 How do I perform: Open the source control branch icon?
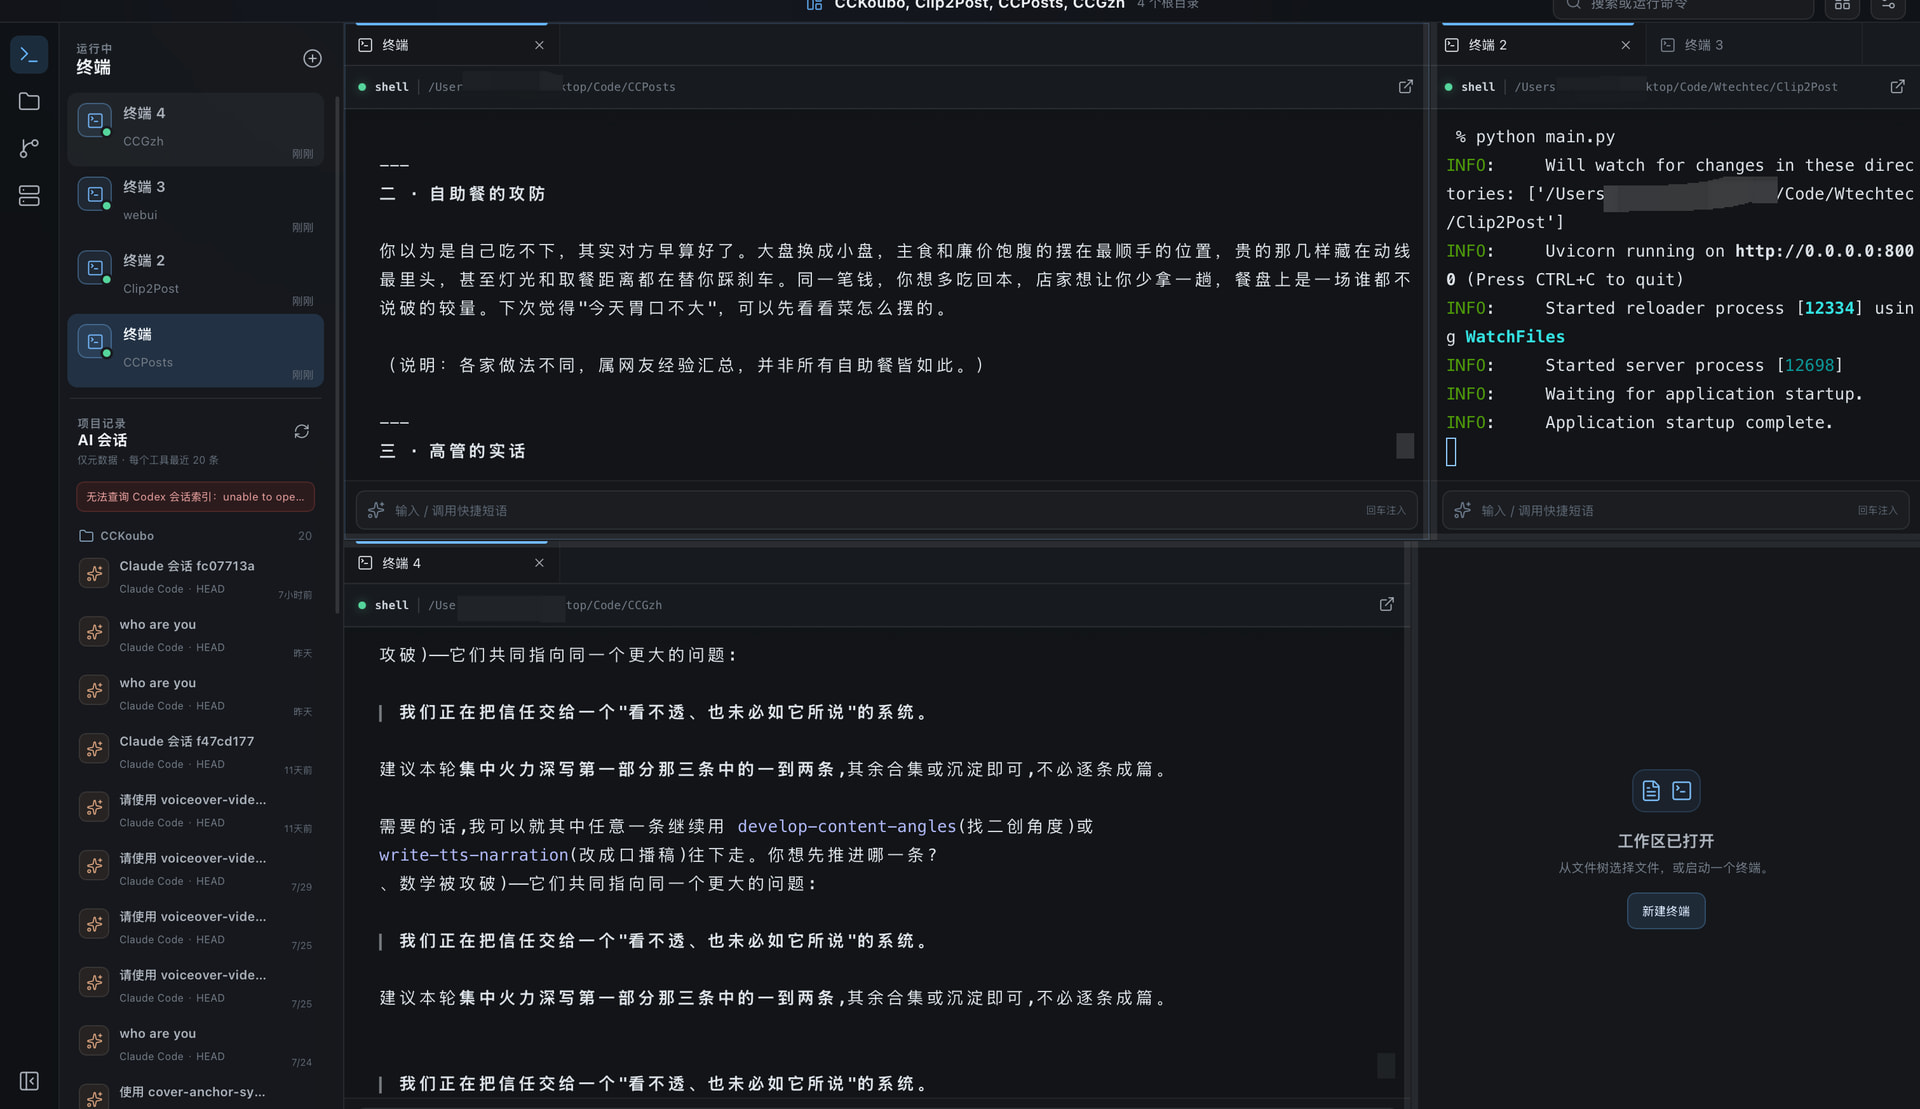tap(29, 149)
